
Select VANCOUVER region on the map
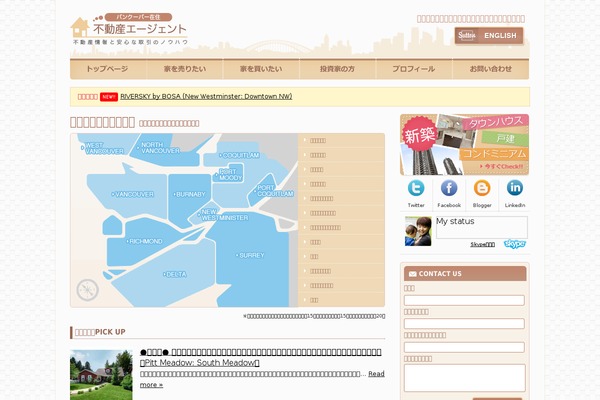tap(133, 194)
